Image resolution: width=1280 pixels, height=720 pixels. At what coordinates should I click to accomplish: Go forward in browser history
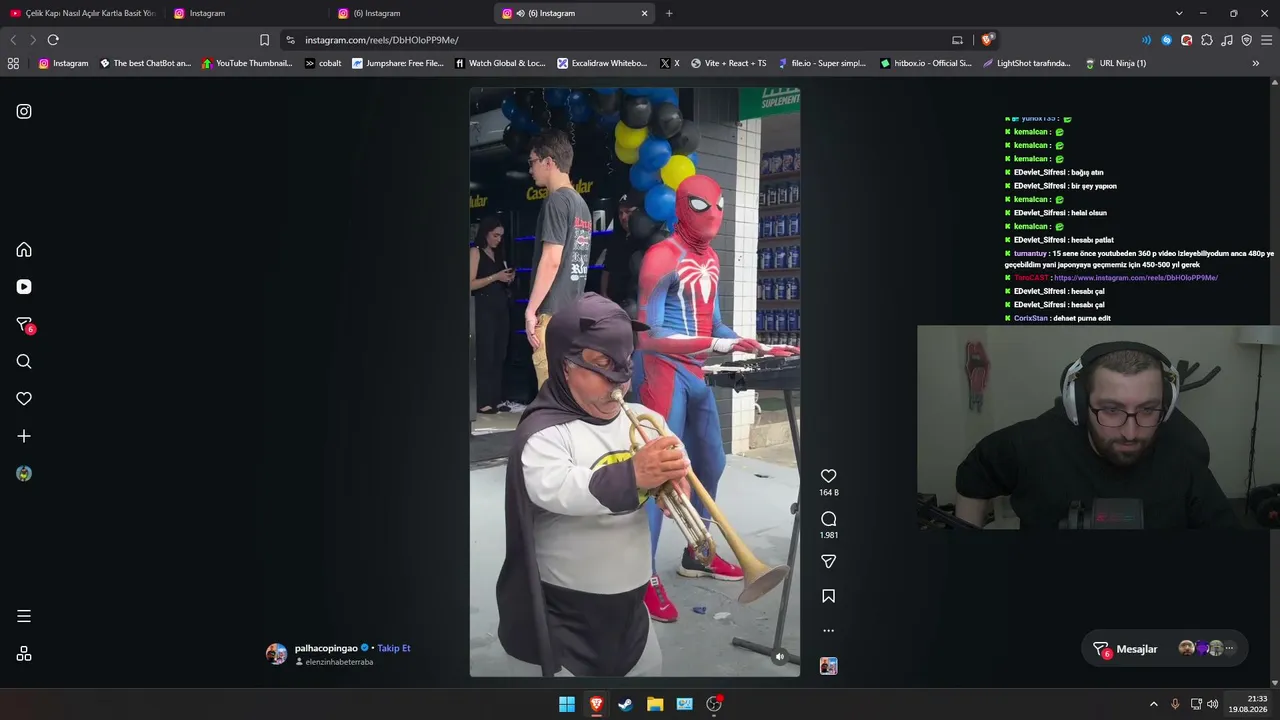pos(33,40)
